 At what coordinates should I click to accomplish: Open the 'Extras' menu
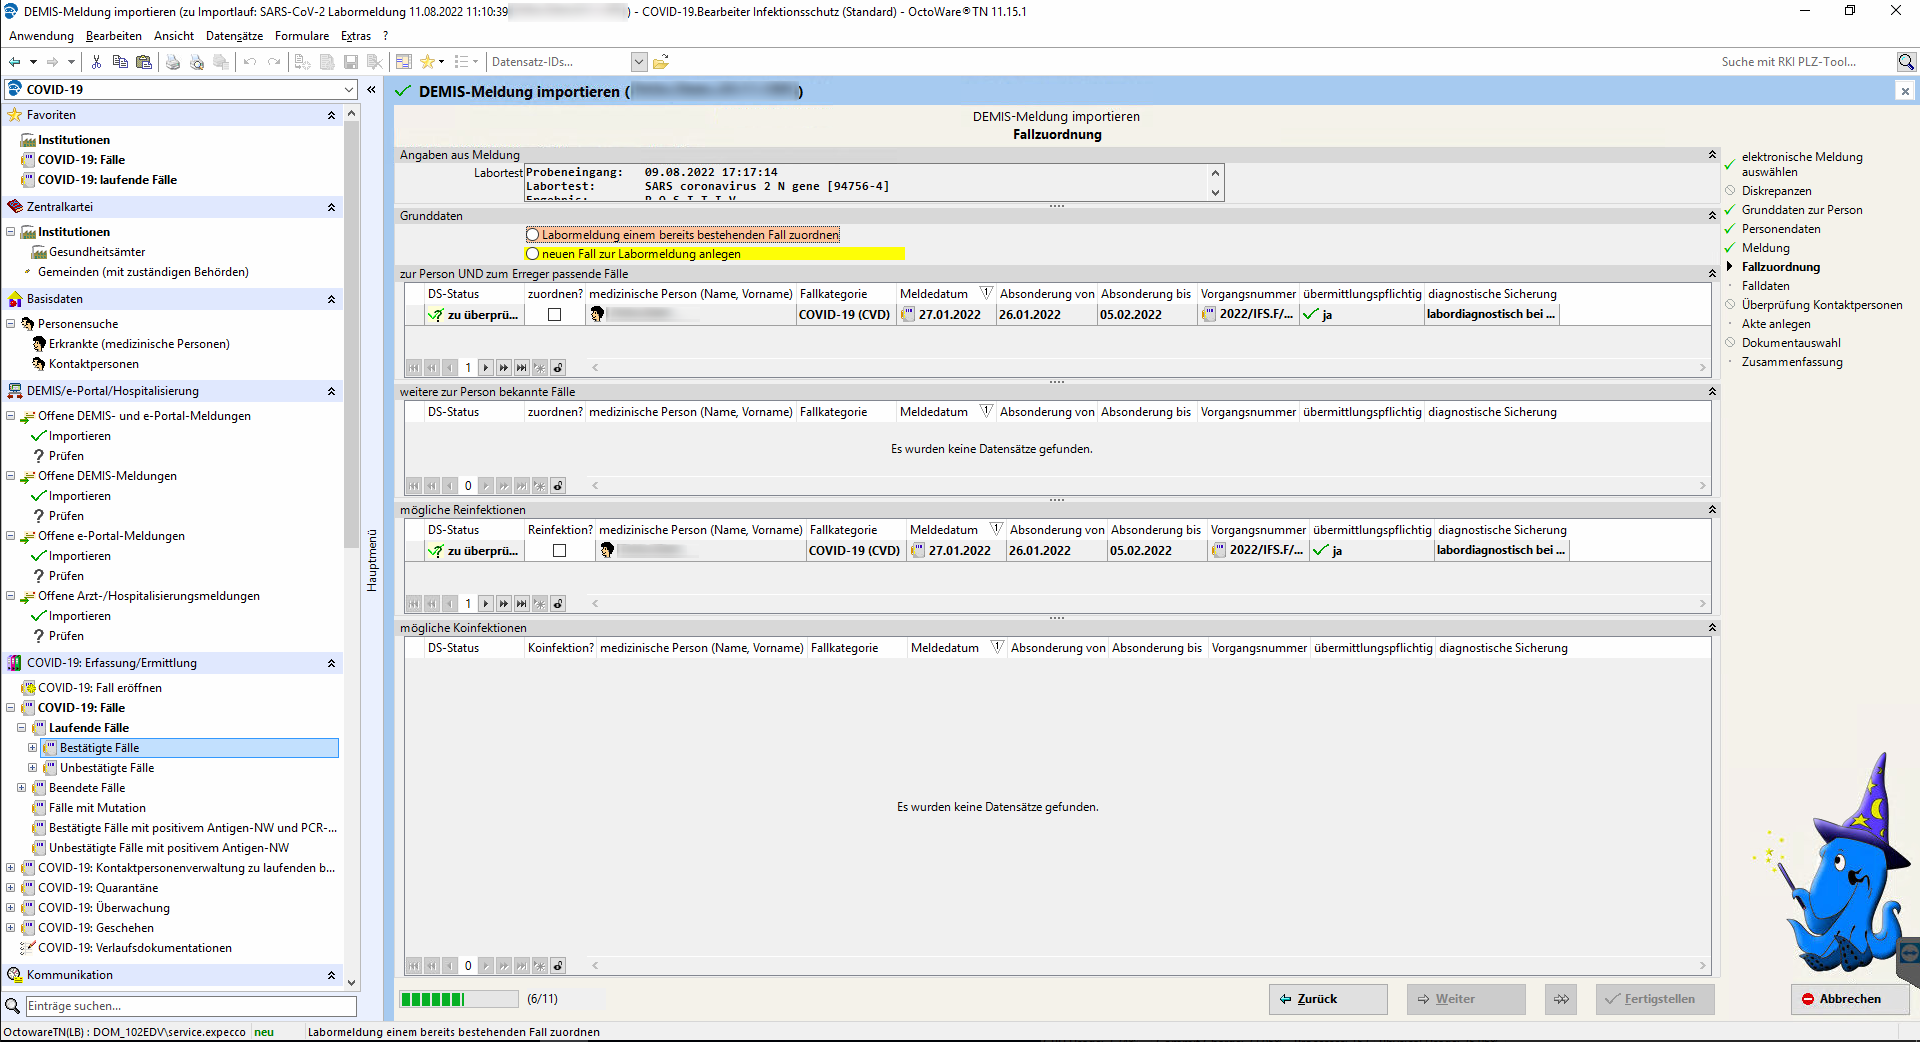coord(355,36)
